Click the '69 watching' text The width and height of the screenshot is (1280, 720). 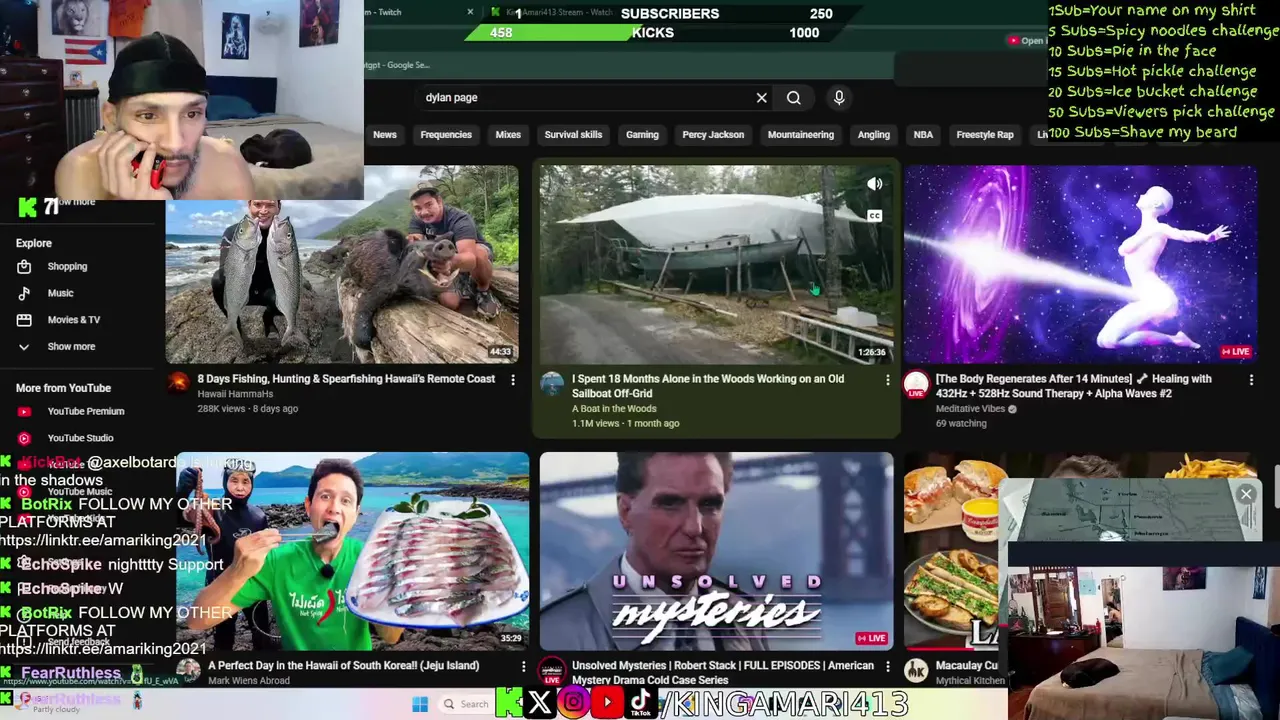[960, 424]
